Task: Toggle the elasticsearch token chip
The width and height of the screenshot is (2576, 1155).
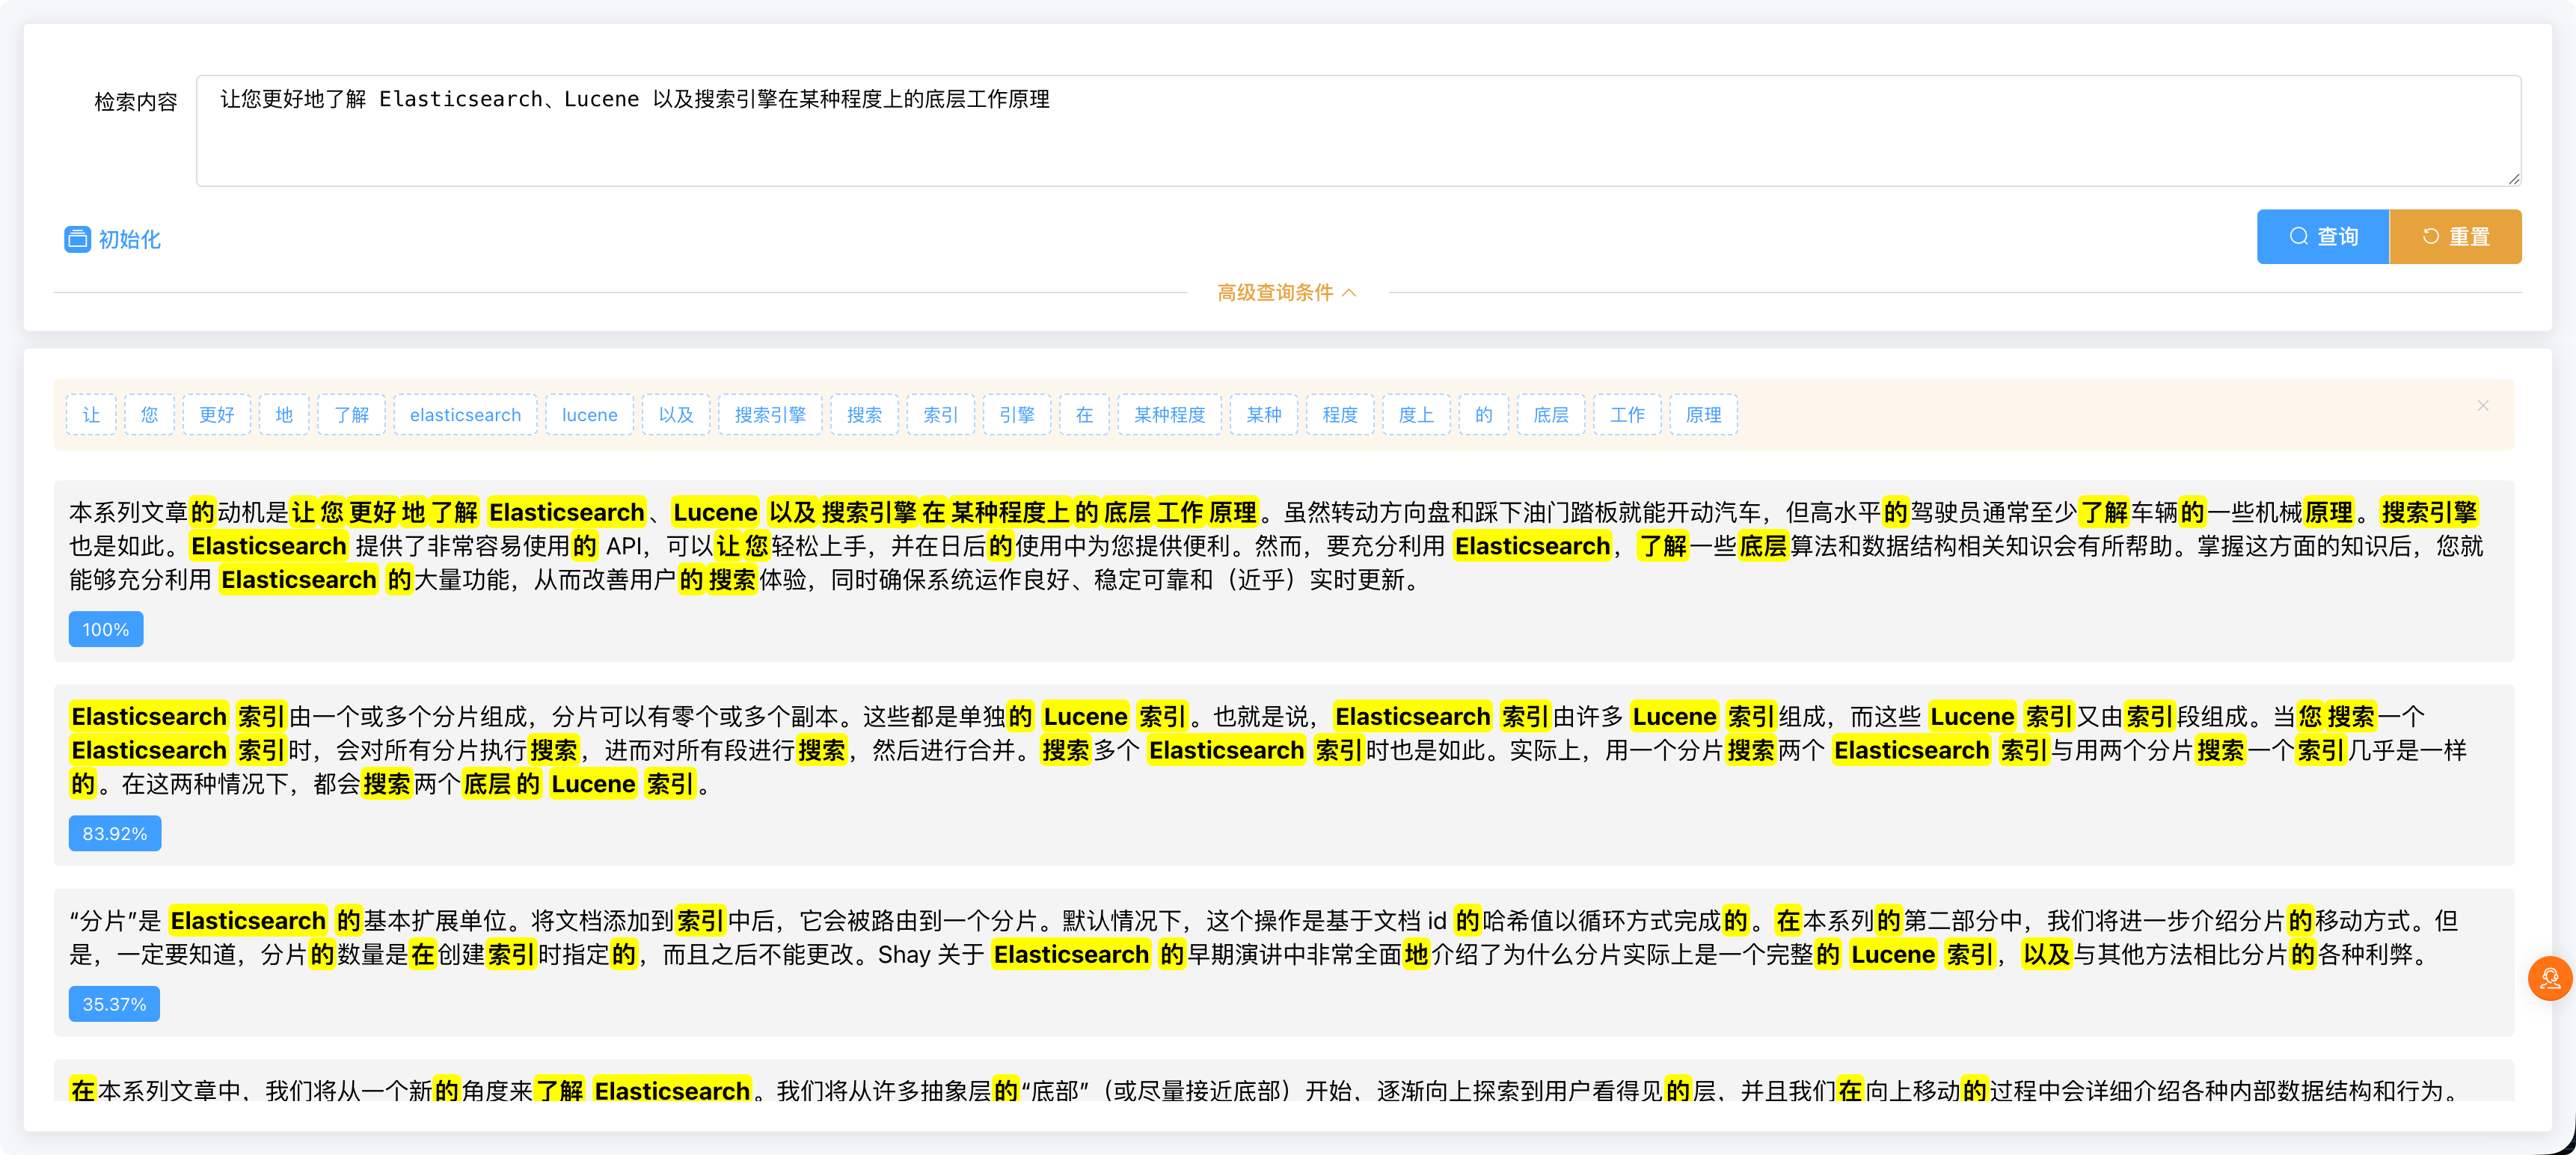Action: pos(465,414)
